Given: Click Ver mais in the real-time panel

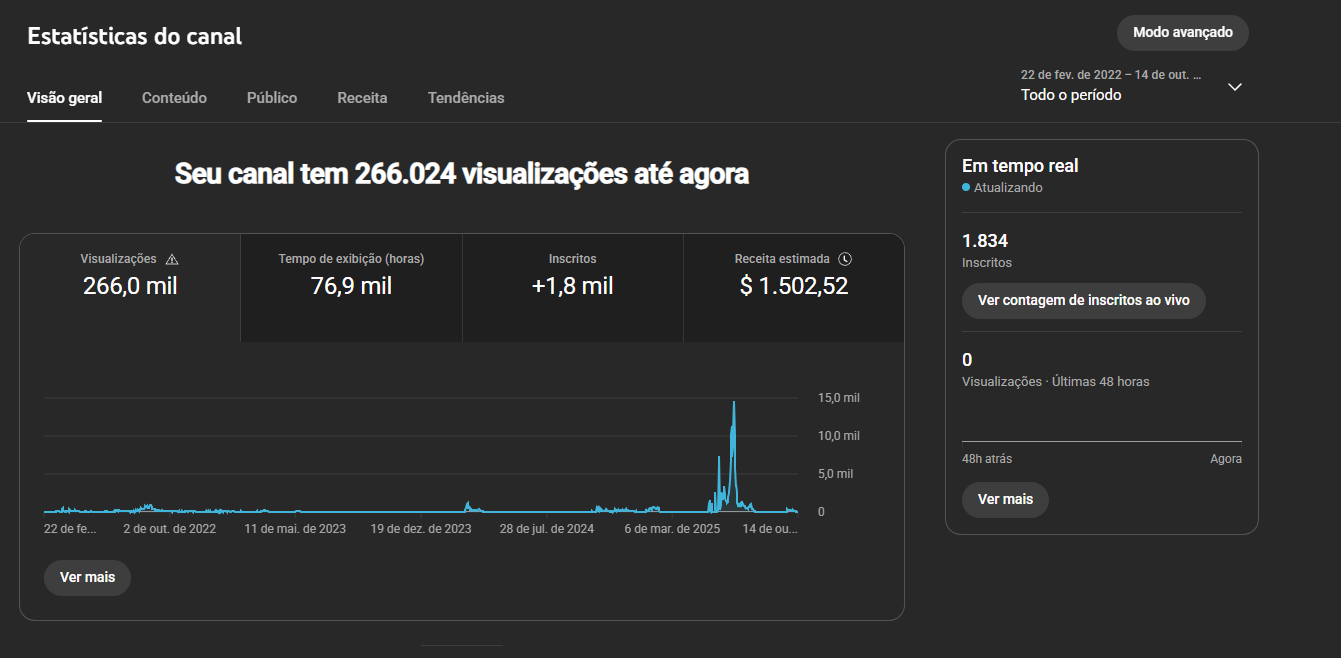Looking at the screenshot, I should [1005, 499].
